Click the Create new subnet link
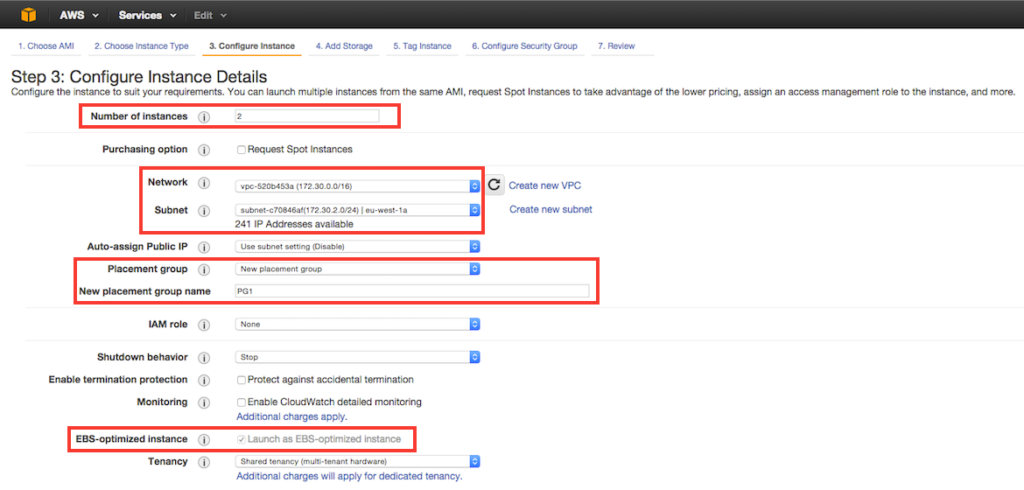 550,210
